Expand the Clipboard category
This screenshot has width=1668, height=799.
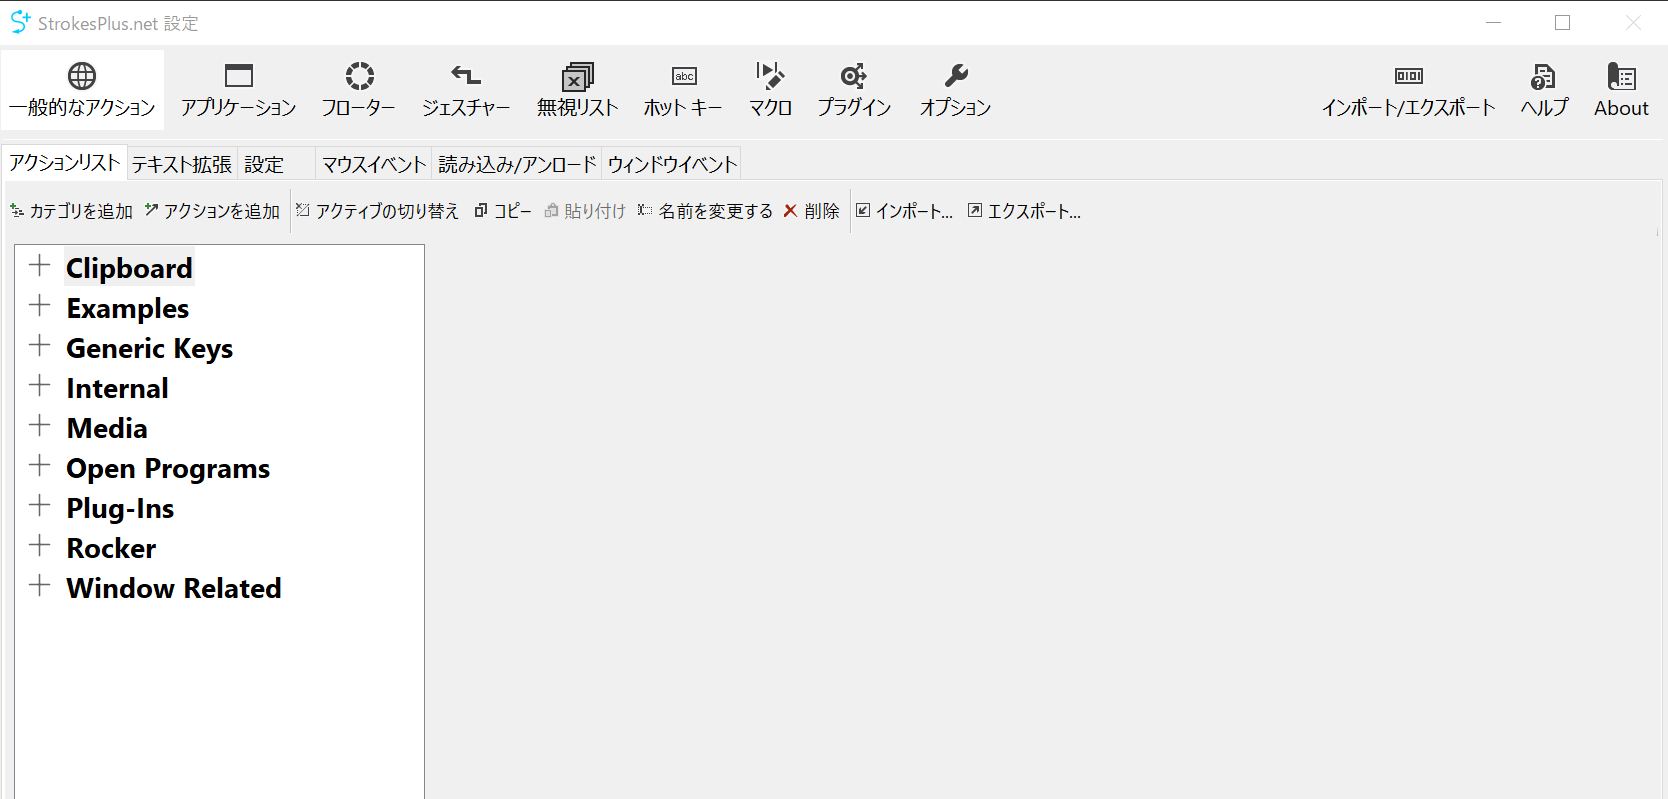[x=40, y=266]
